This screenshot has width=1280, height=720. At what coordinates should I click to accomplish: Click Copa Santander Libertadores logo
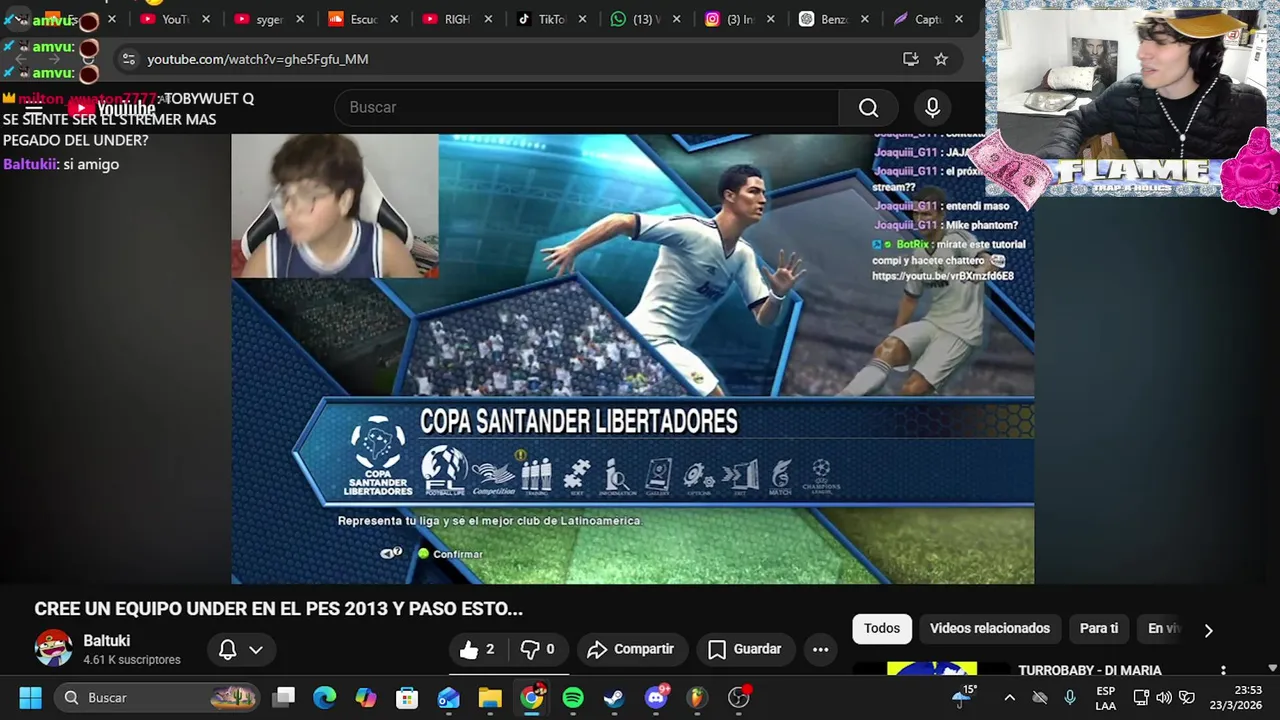377,456
